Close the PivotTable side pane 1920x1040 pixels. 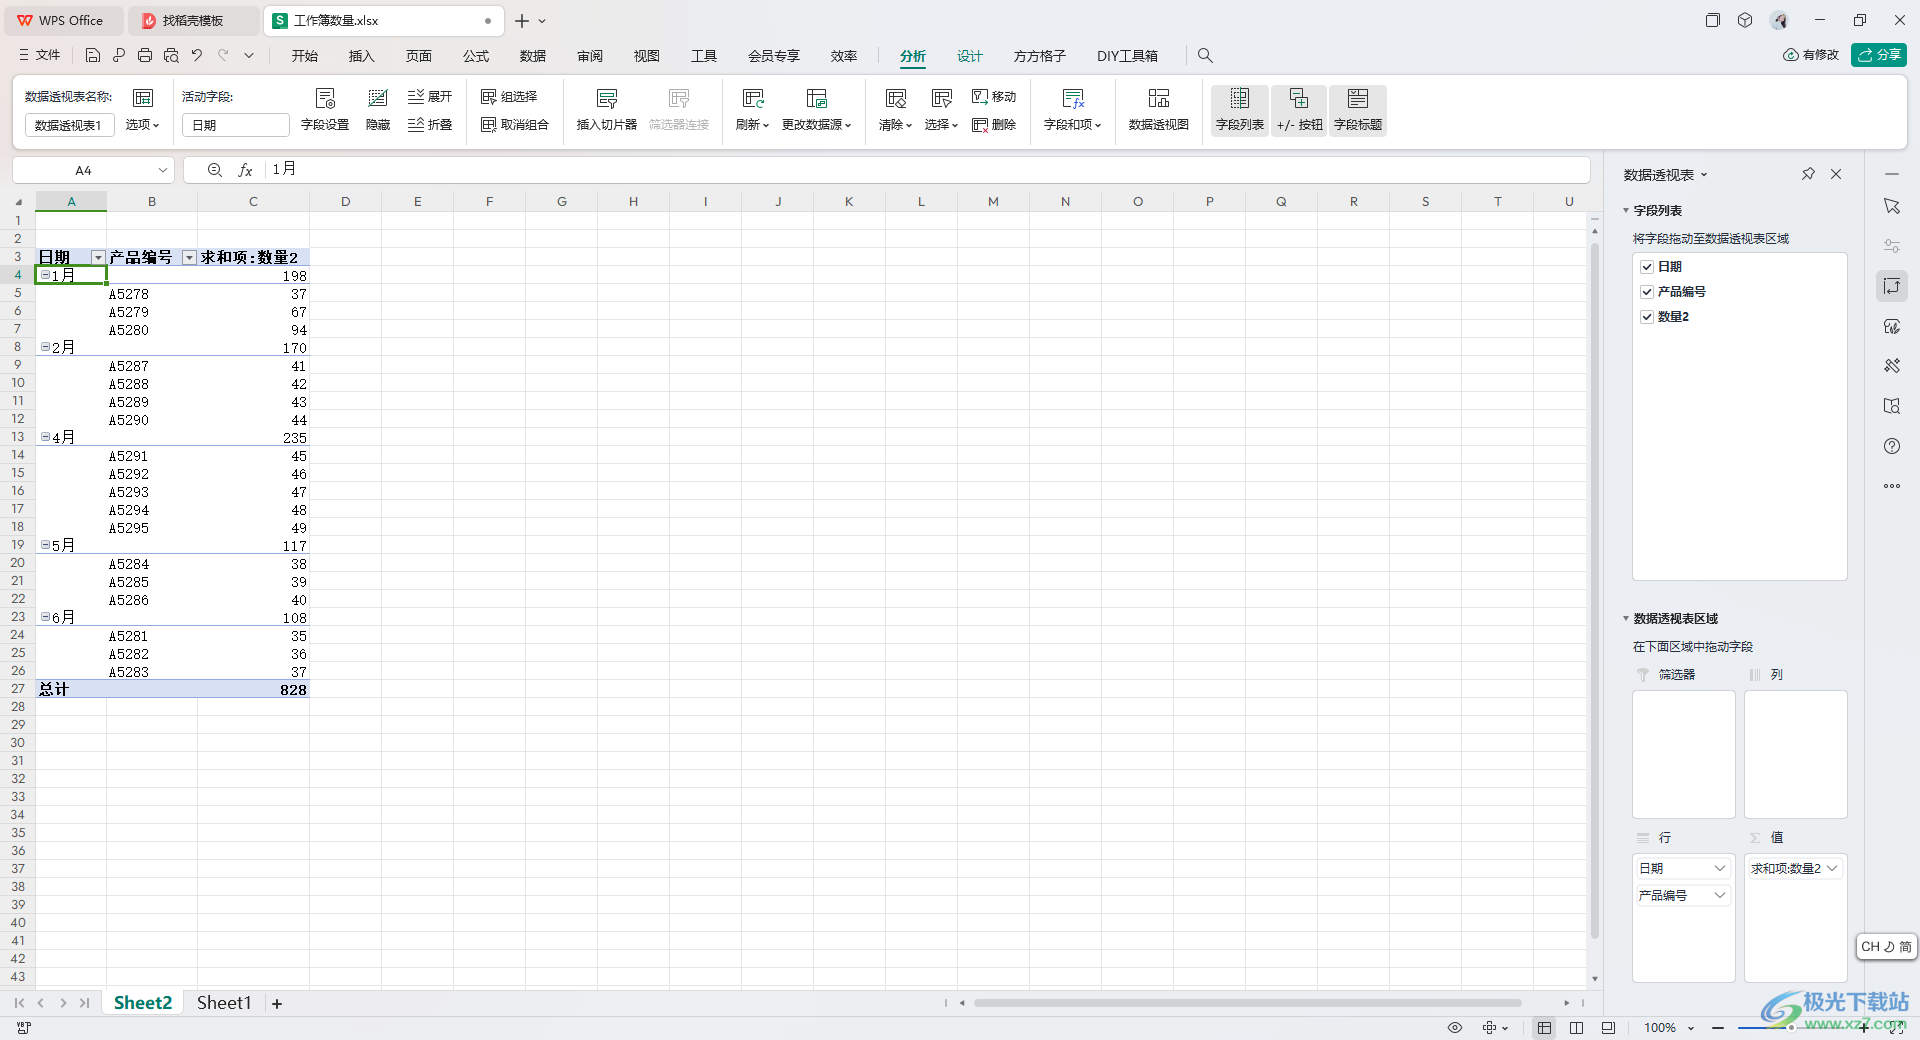click(1836, 174)
